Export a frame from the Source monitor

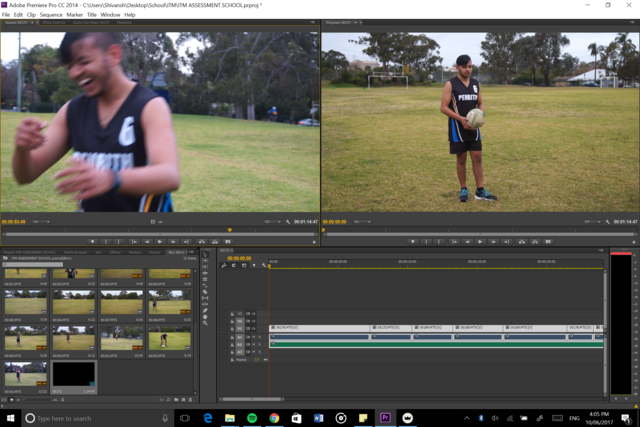point(228,242)
